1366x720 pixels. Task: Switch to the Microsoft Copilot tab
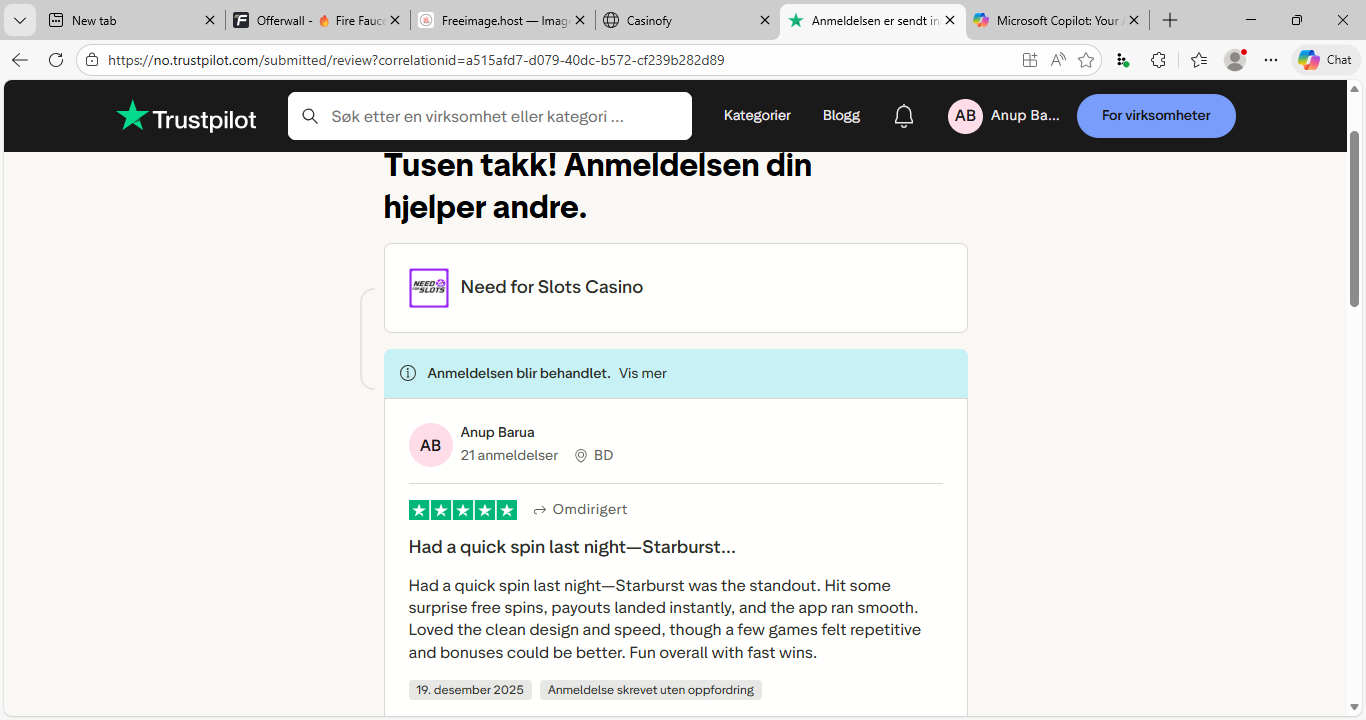(1056, 20)
